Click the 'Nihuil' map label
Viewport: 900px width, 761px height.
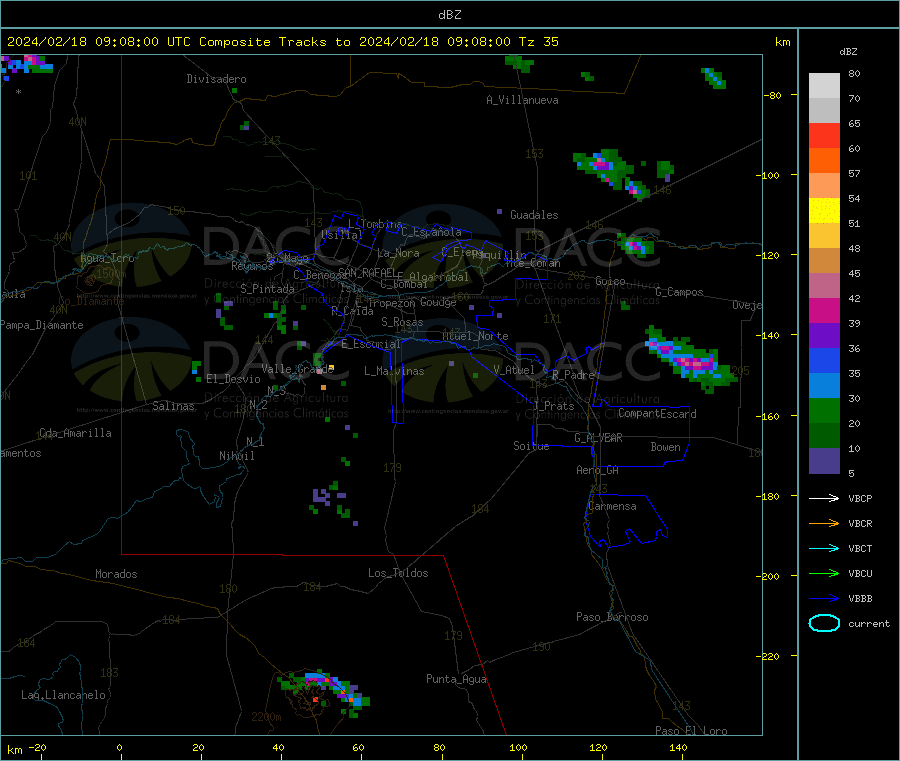[x=237, y=456]
